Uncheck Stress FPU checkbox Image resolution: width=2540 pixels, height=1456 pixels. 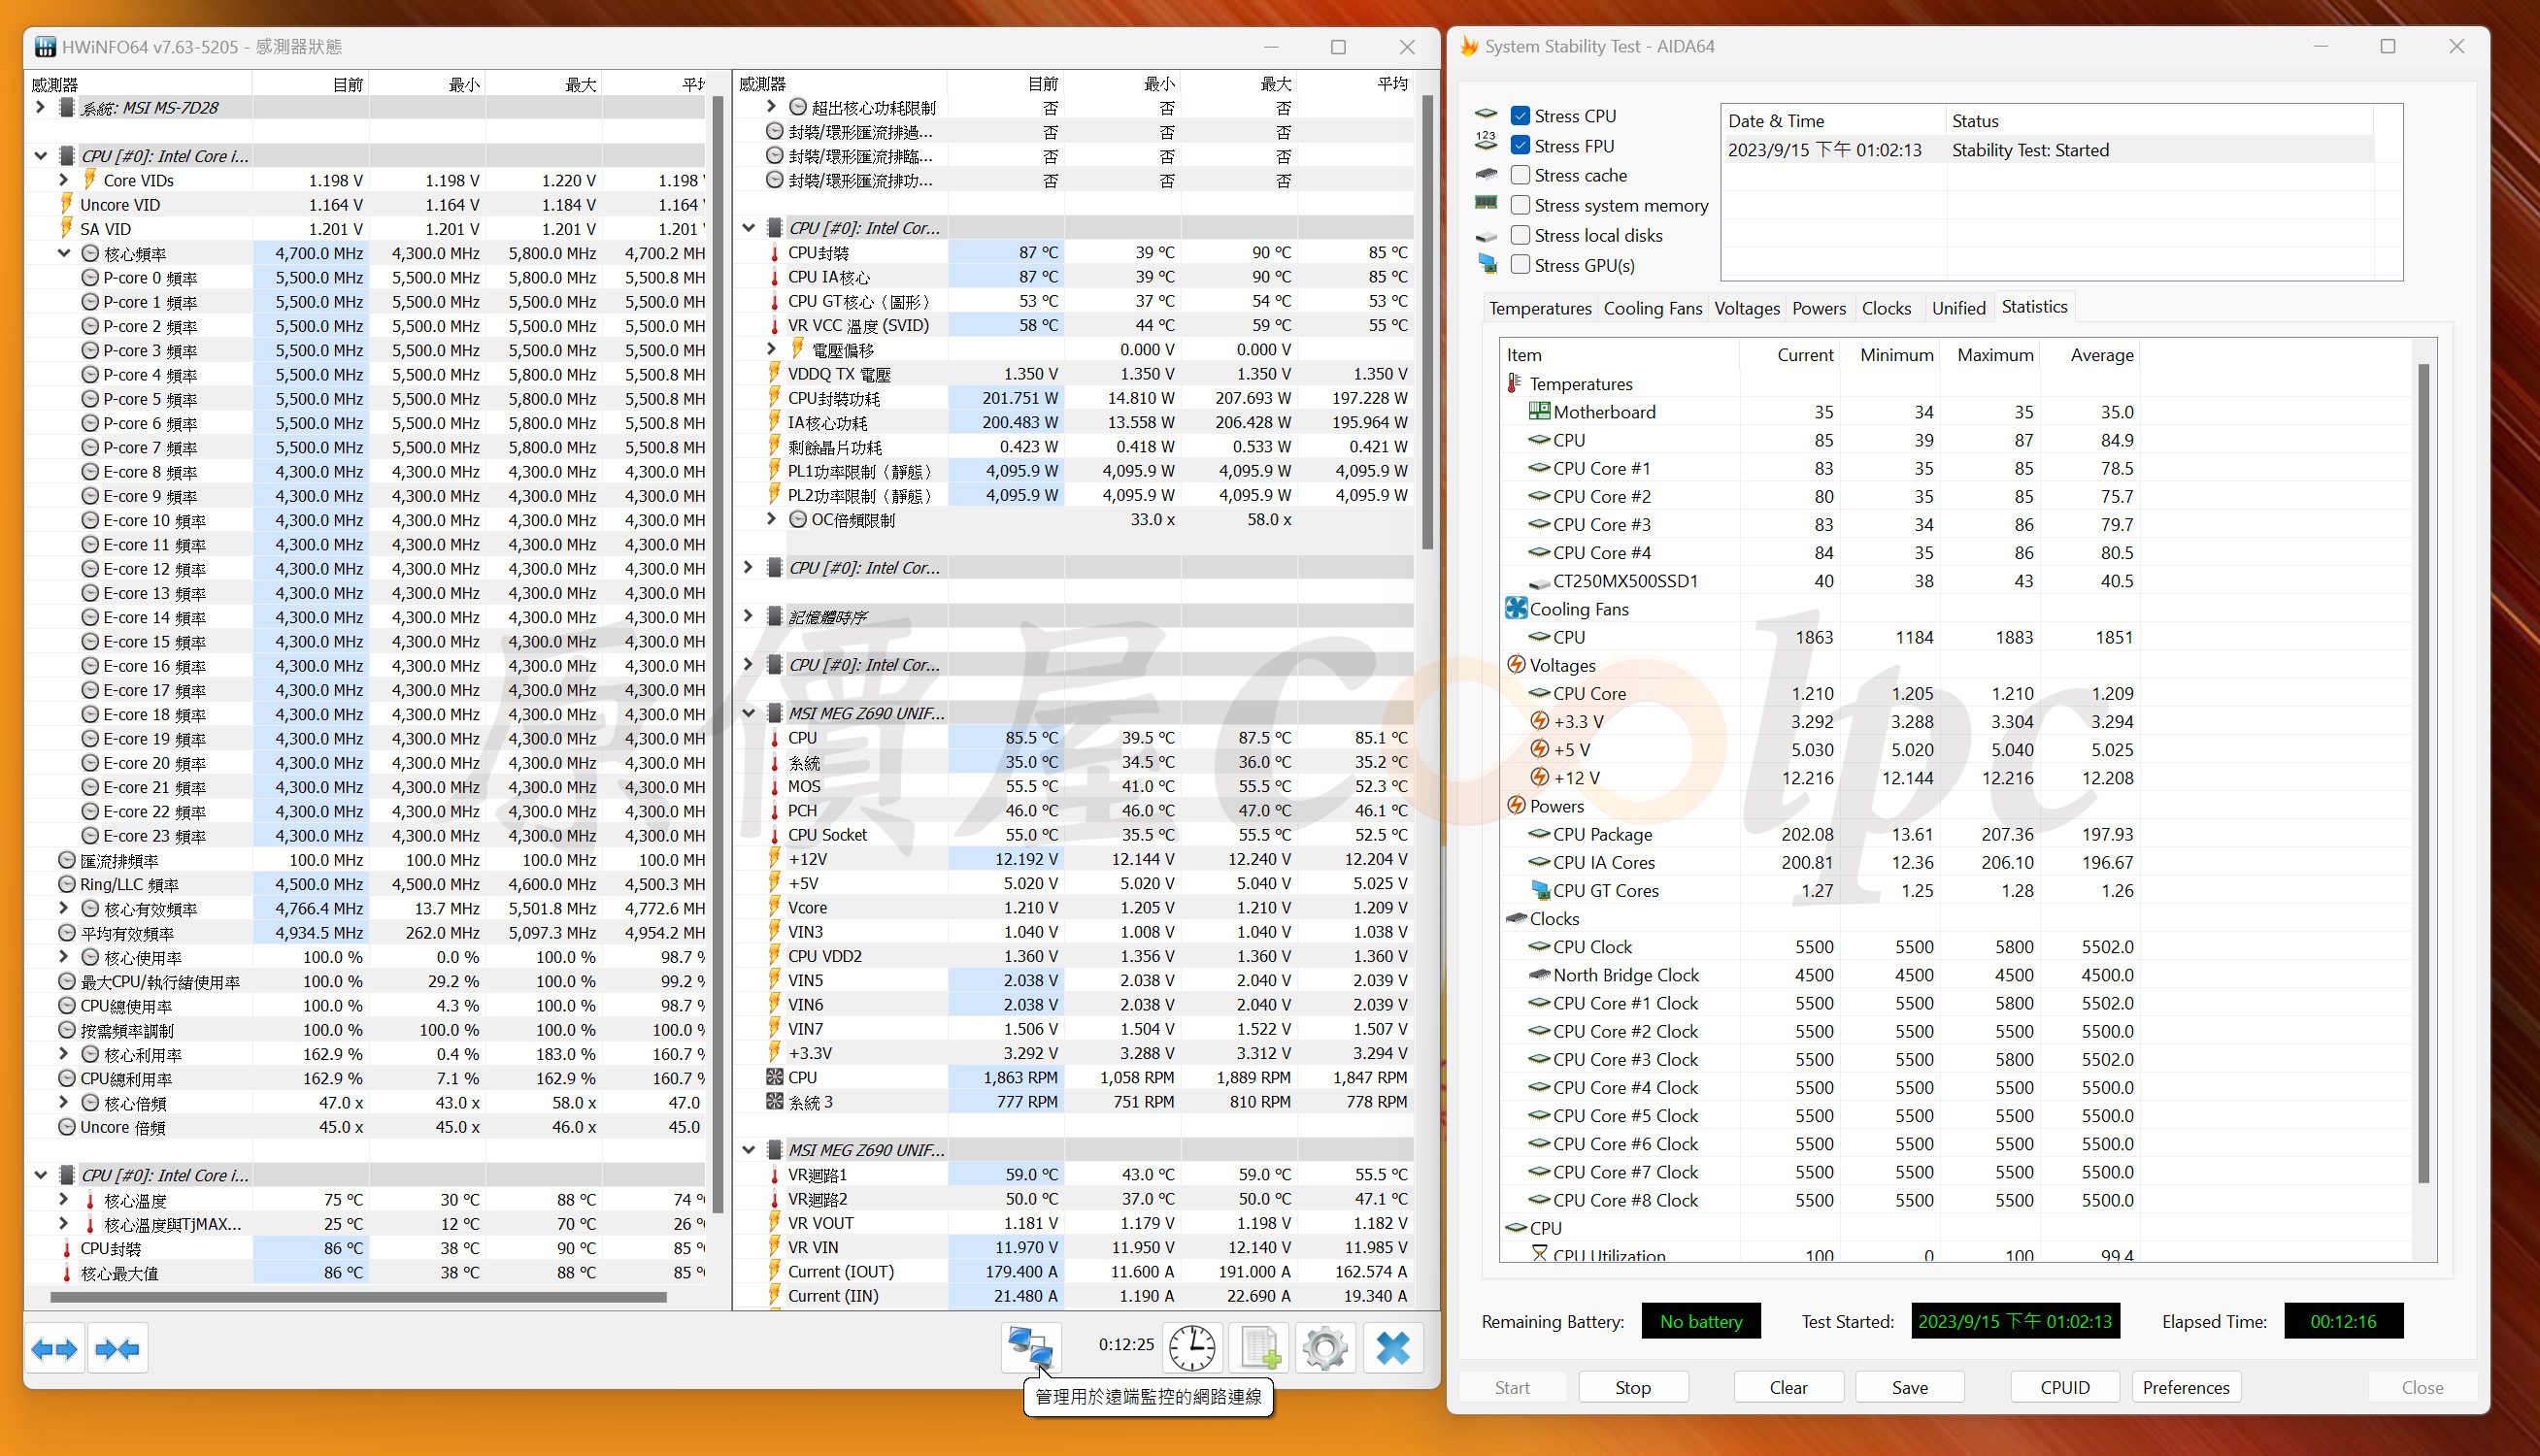[1520, 146]
